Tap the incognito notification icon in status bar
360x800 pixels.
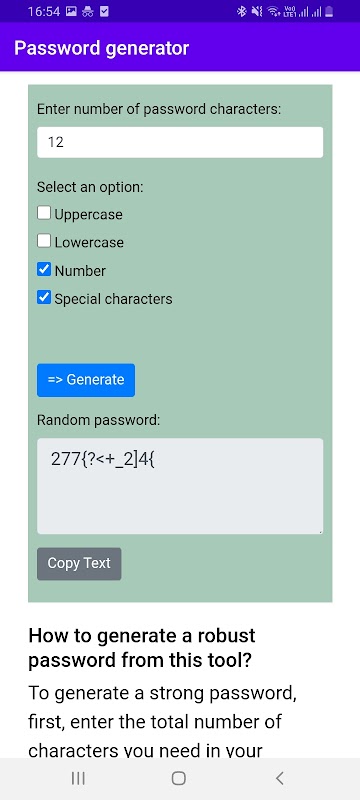pyautogui.click(x=88, y=11)
